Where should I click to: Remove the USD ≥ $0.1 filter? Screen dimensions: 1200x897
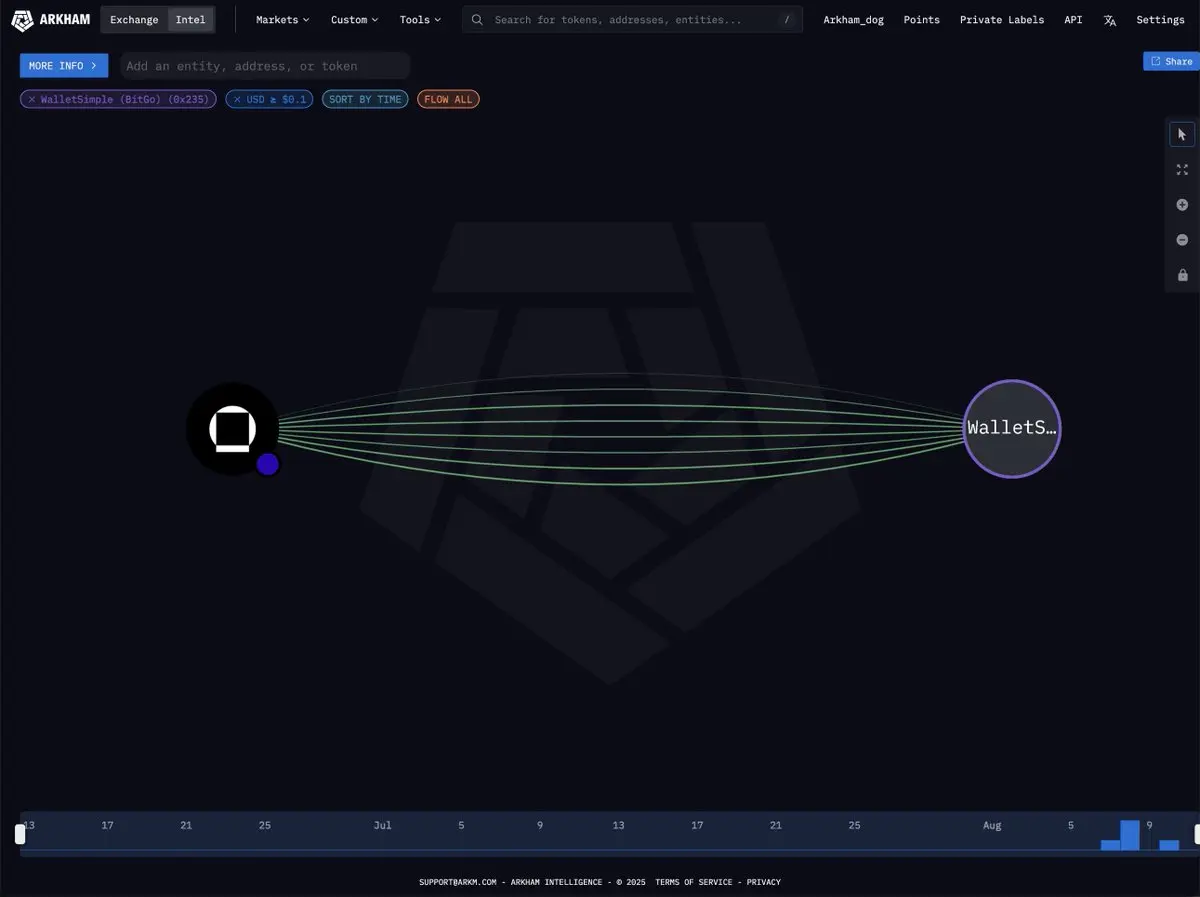[x=237, y=99]
